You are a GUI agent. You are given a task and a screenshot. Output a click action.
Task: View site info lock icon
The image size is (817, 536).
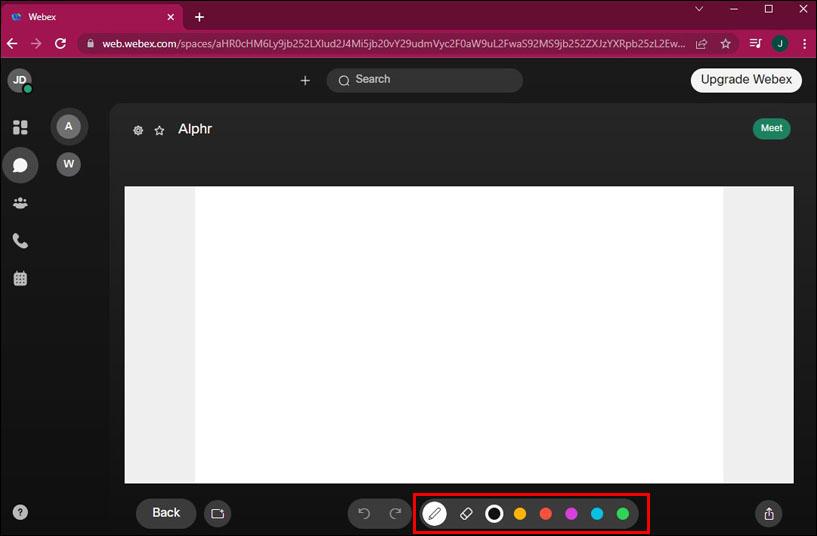[x=91, y=44]
